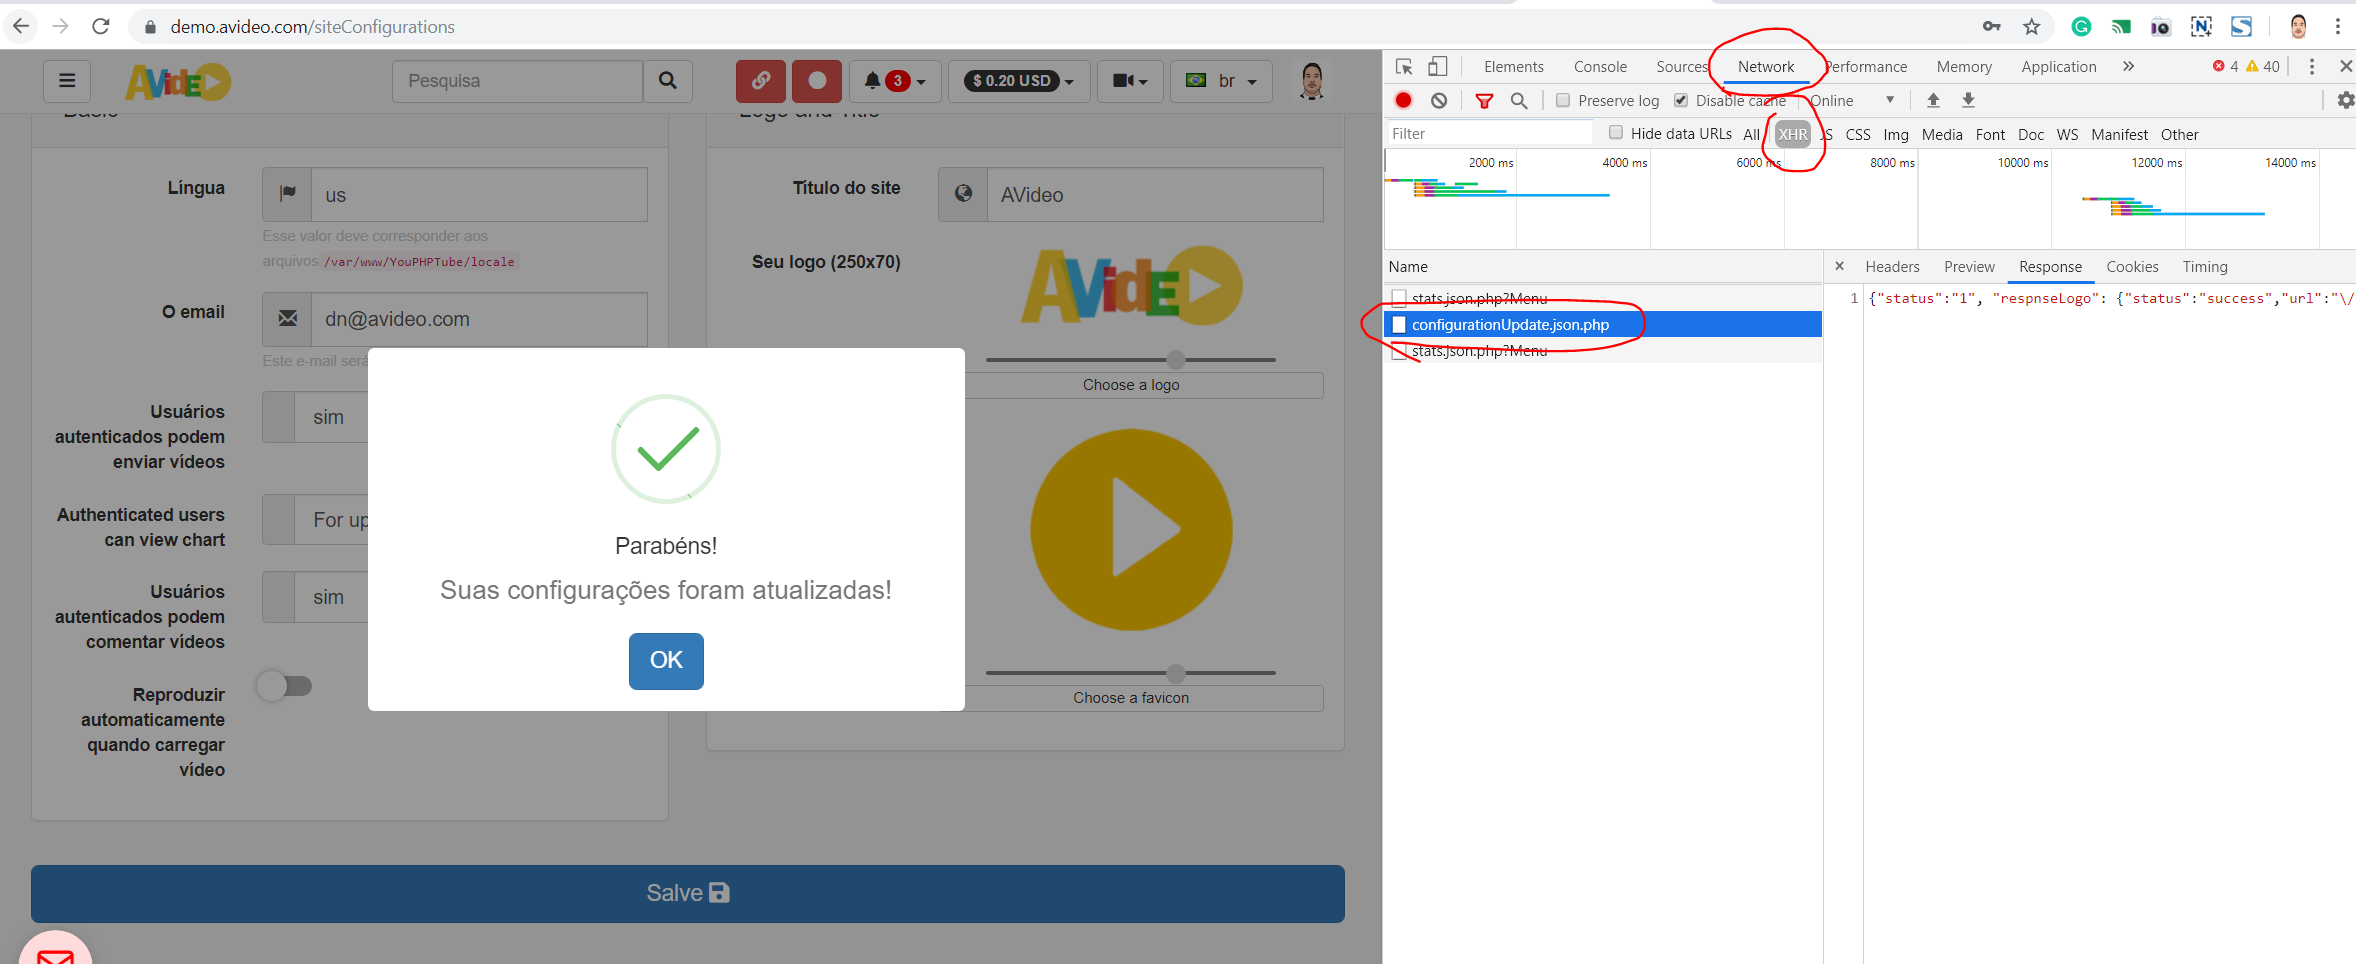Uncheck Disable cache
Image resolution: width=2356 pixels, height=964 pixels.
1680,100
